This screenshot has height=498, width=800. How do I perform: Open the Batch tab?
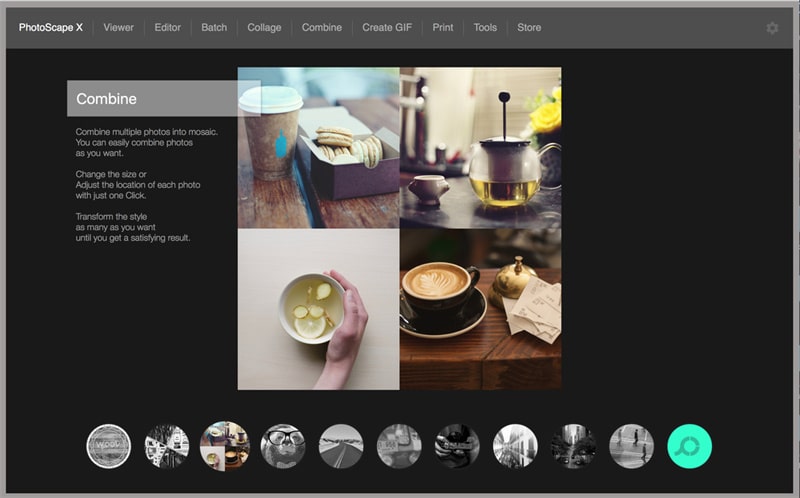(x=214, y=28)
